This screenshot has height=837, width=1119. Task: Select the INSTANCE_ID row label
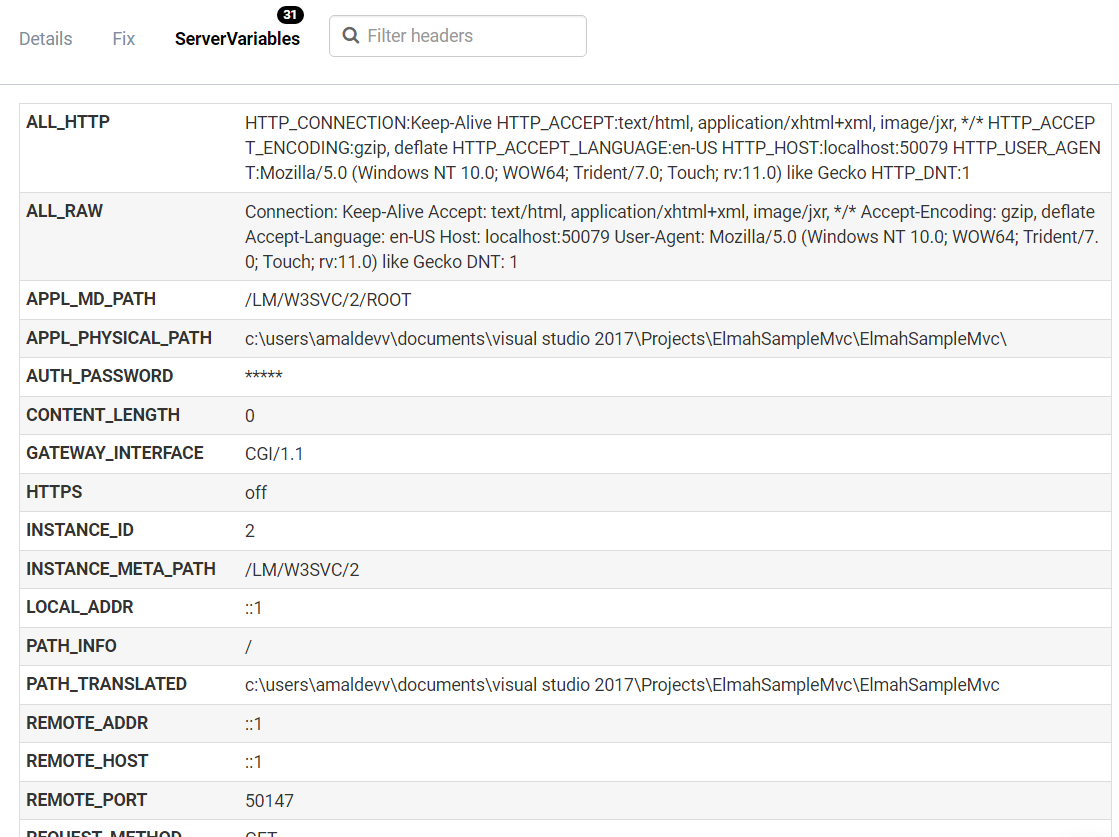[80, 530]
